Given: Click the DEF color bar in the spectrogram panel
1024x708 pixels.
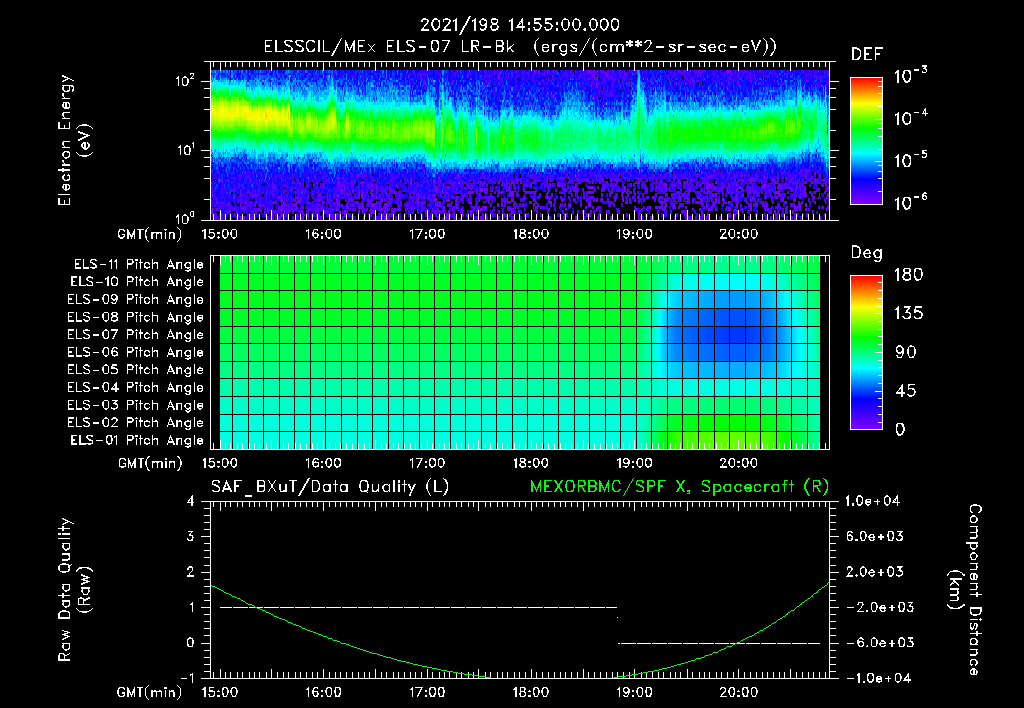Looking at the screenshot, I should [x=866, y=141].
